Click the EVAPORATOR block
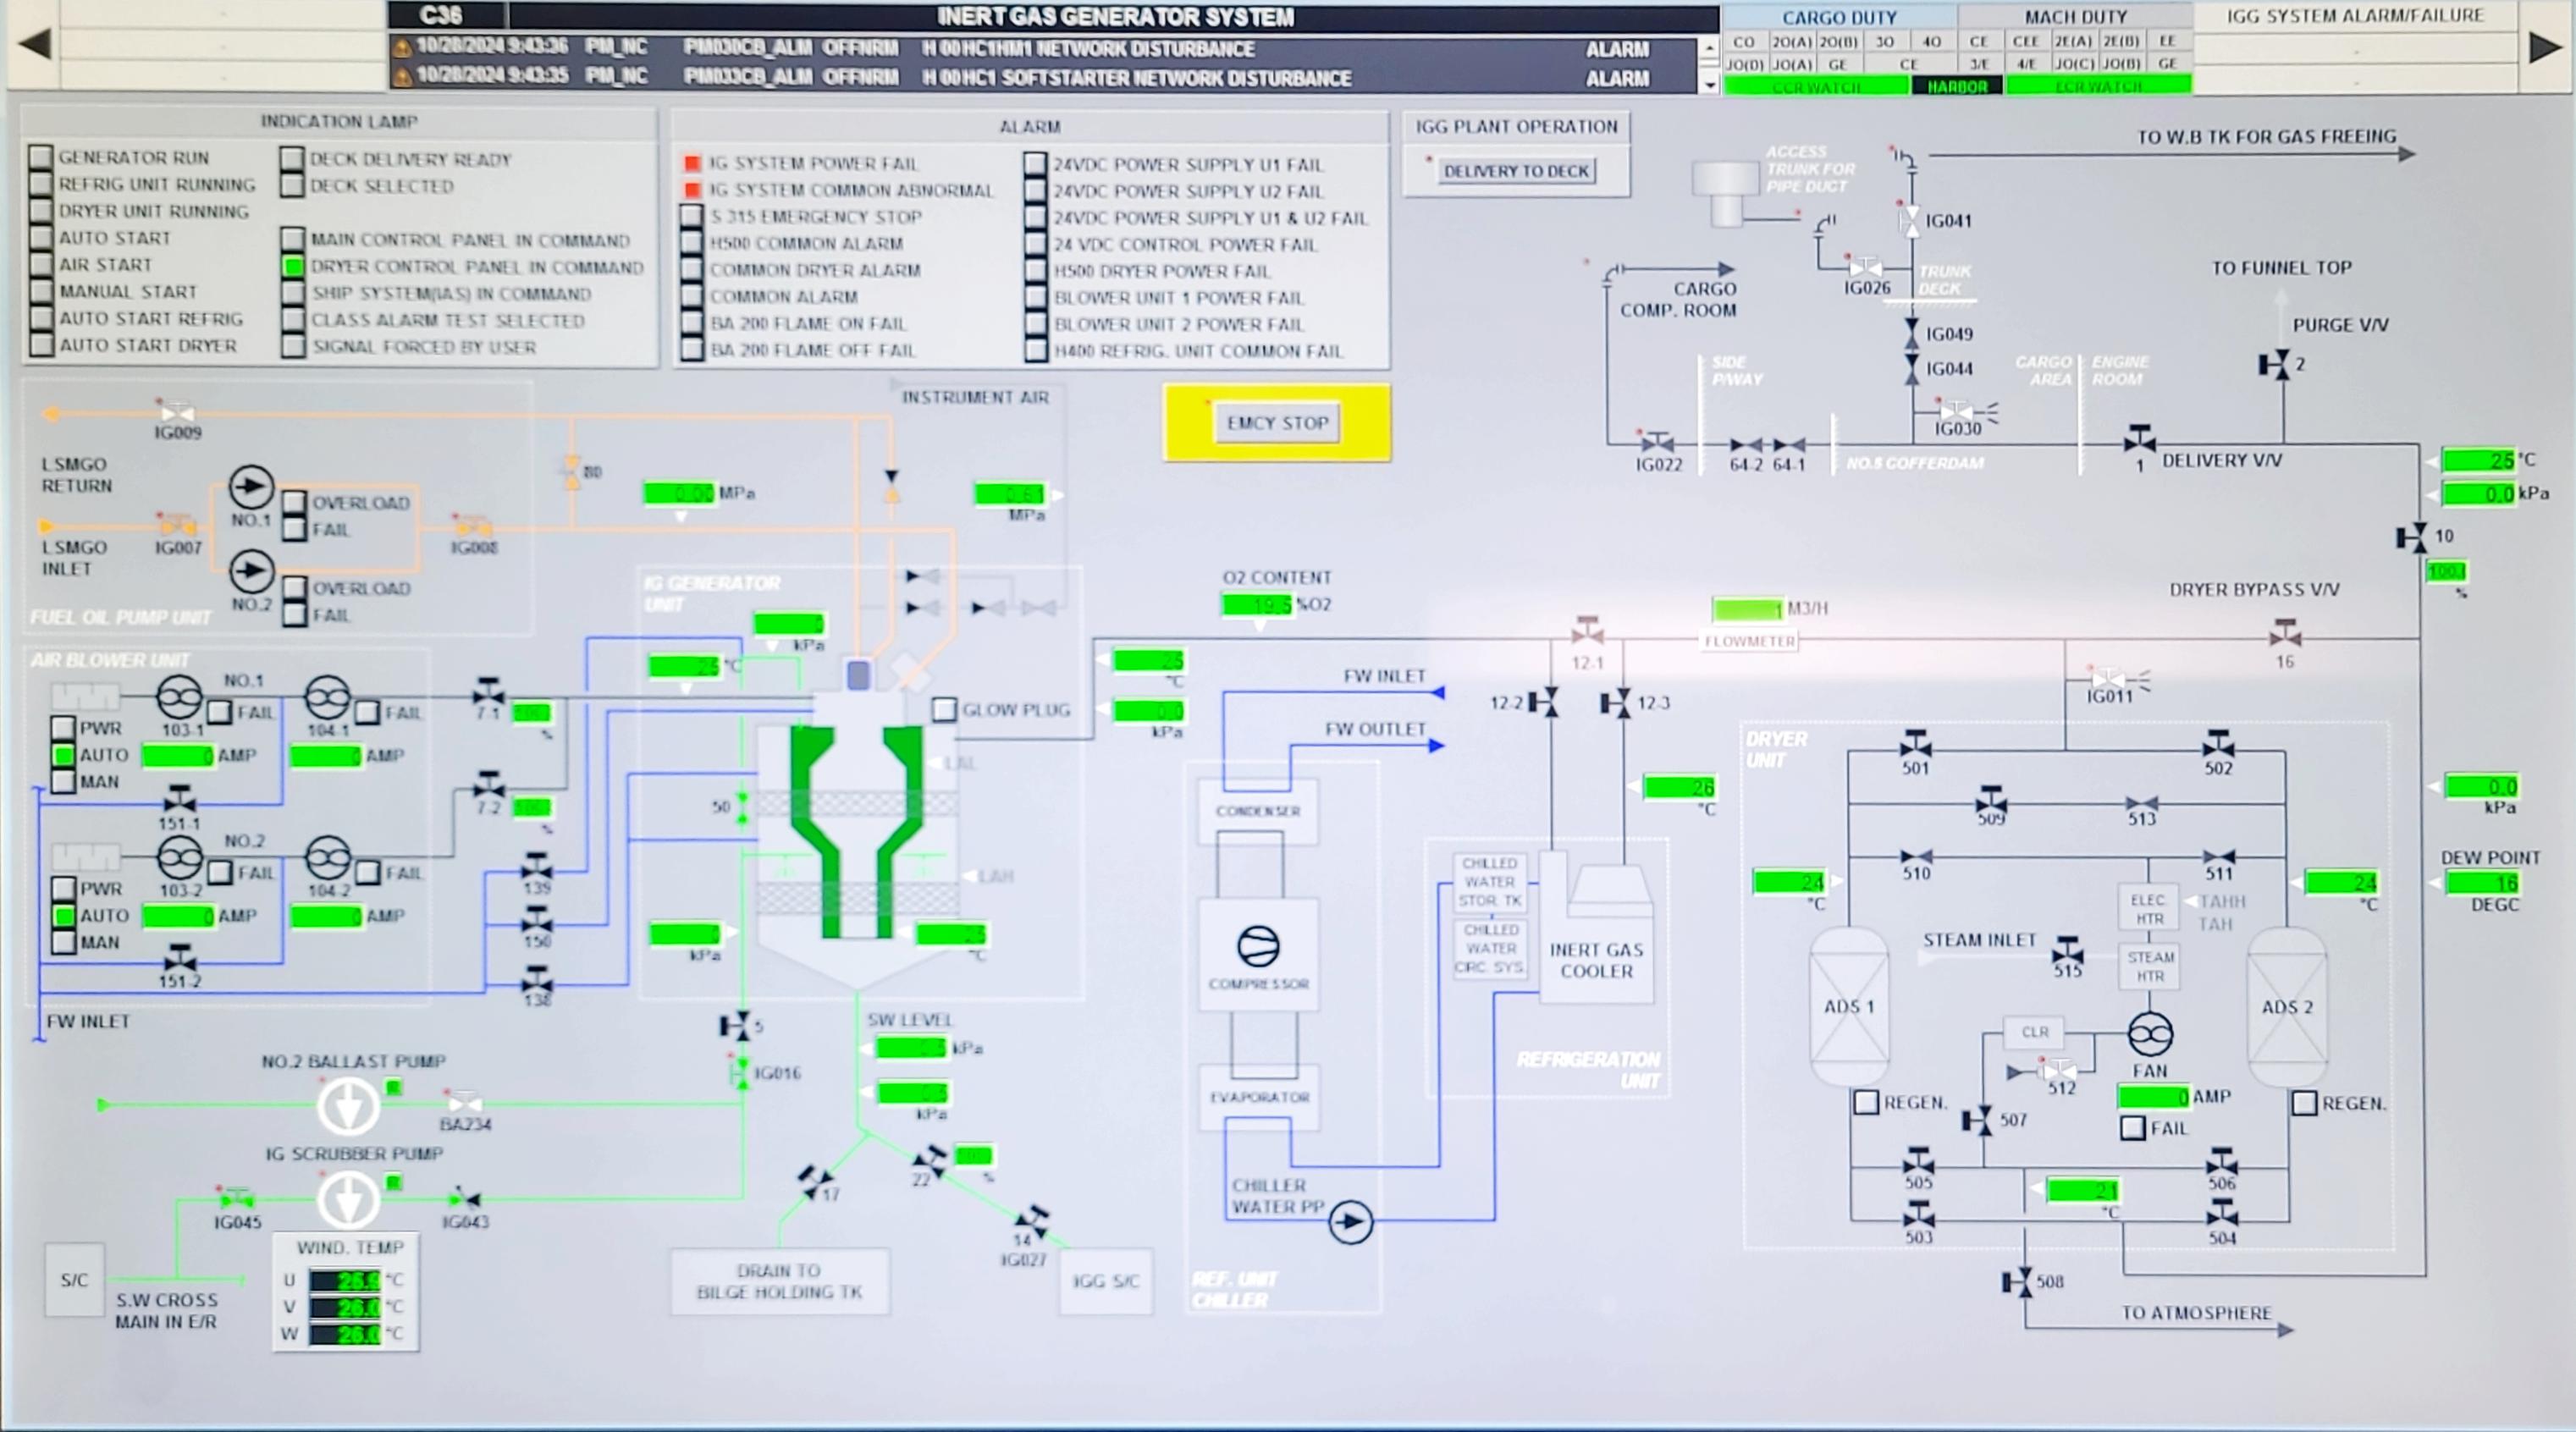 [x=1259, y=1097]
